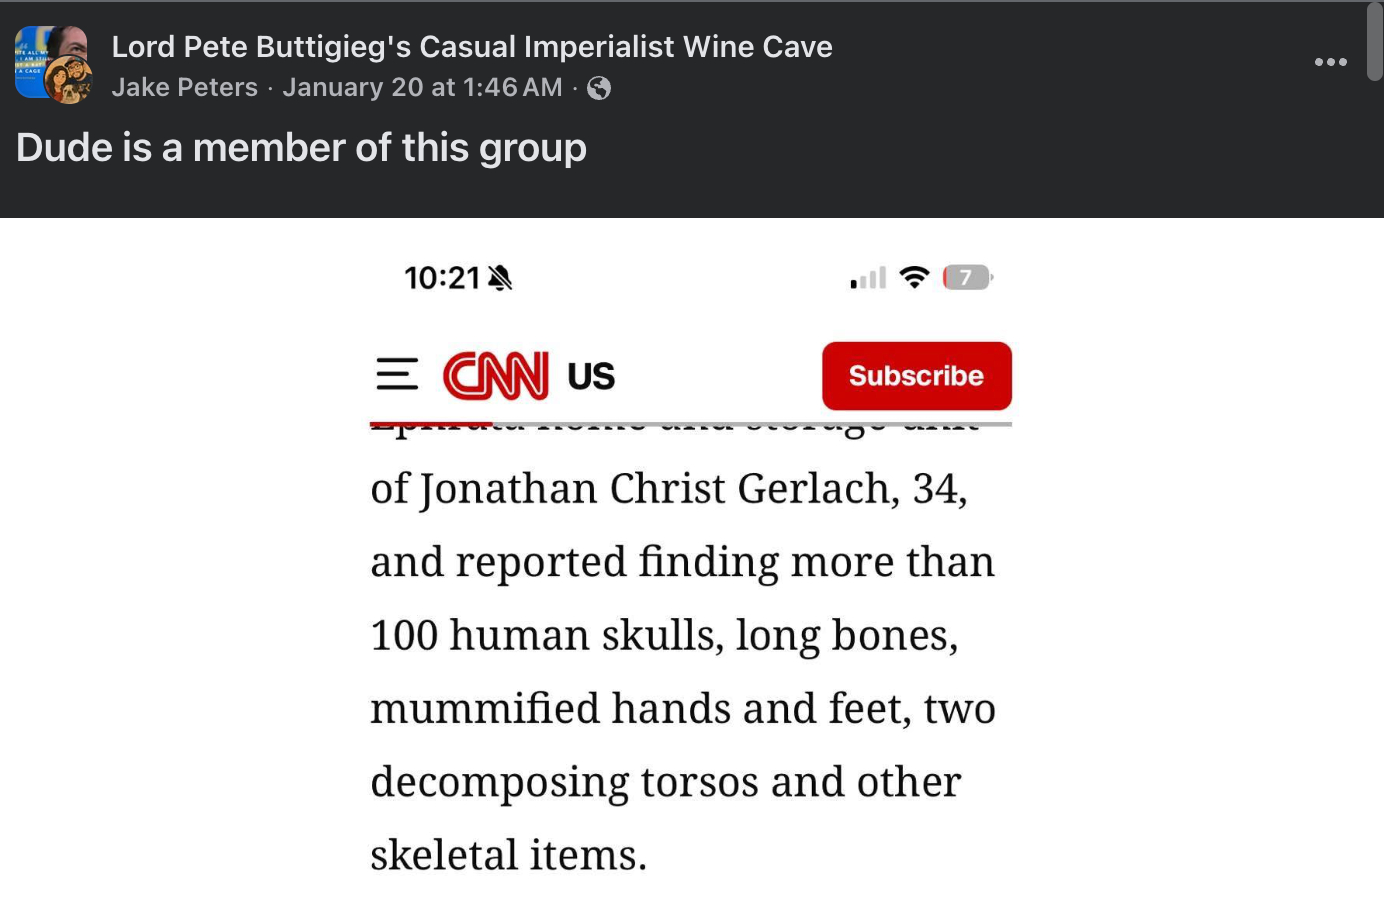This screenshot has width=1384, height=916.
Task: Click the January 20 post timestamp
Action: click(x=422, y=88)
